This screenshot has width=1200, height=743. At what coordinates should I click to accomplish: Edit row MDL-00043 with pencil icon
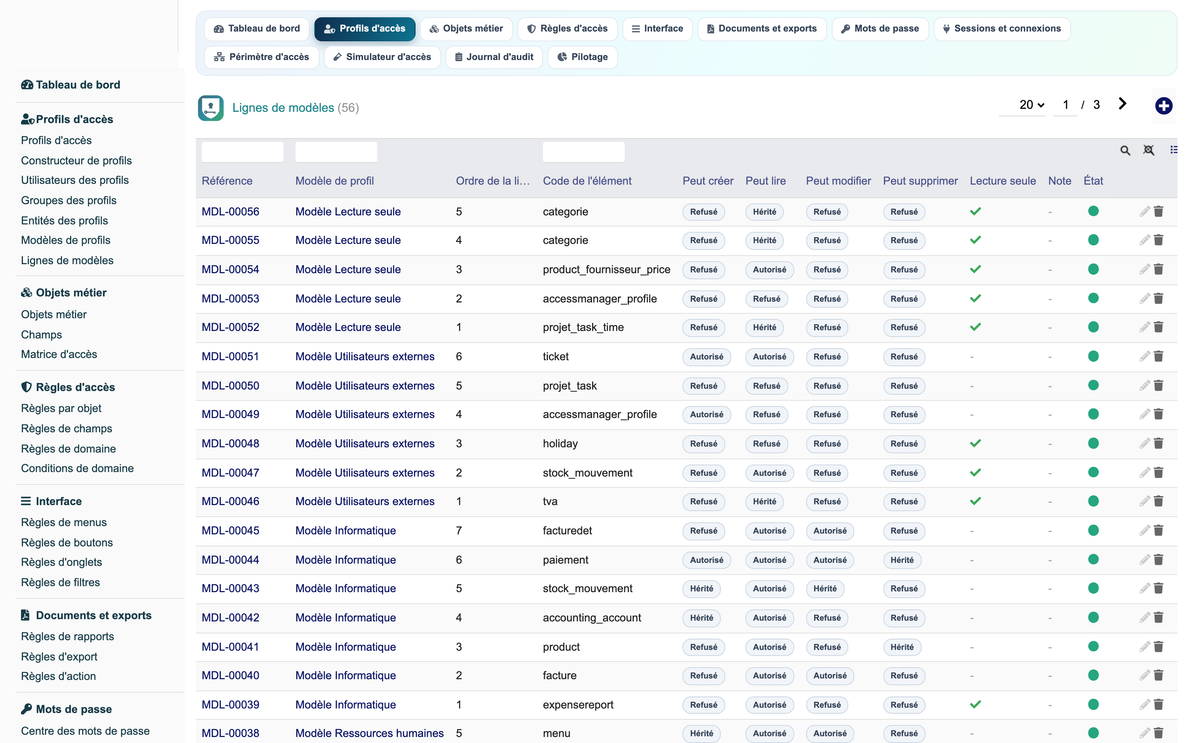(x=1145, y=589)
